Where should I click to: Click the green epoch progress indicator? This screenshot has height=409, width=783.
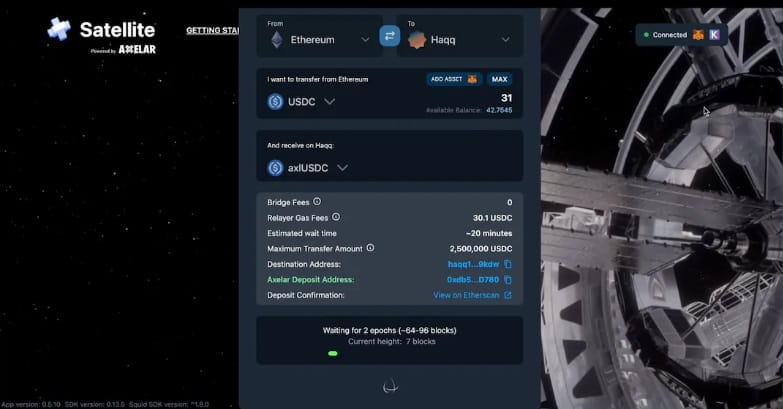[x=333, y=353]
